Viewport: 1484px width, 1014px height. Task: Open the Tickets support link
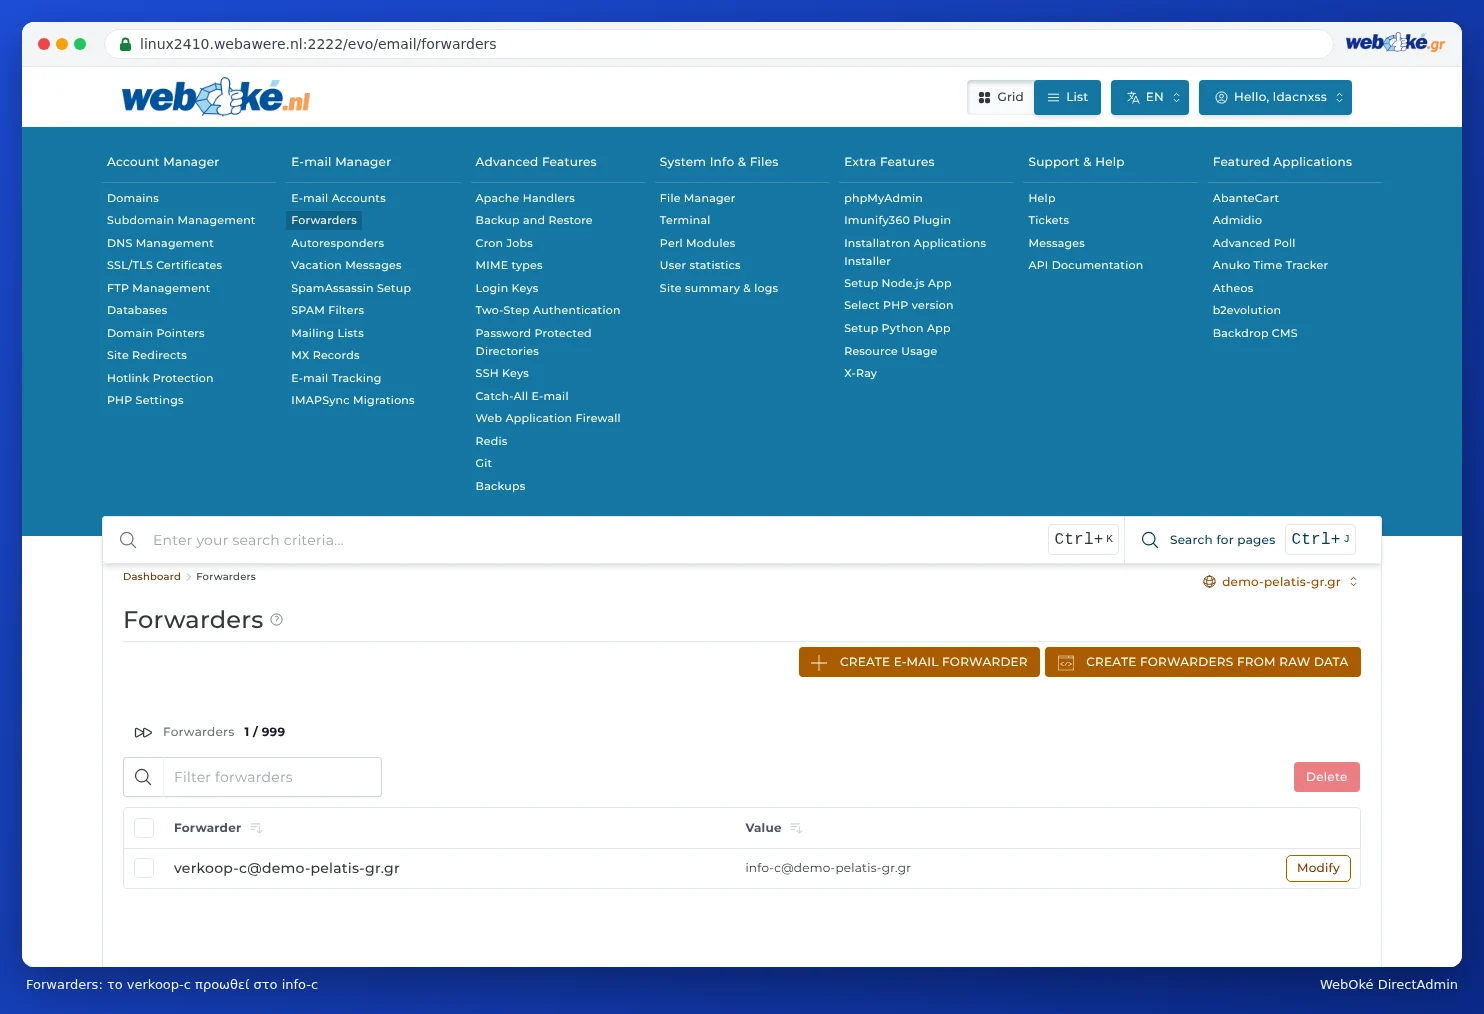pos(1048,220)
